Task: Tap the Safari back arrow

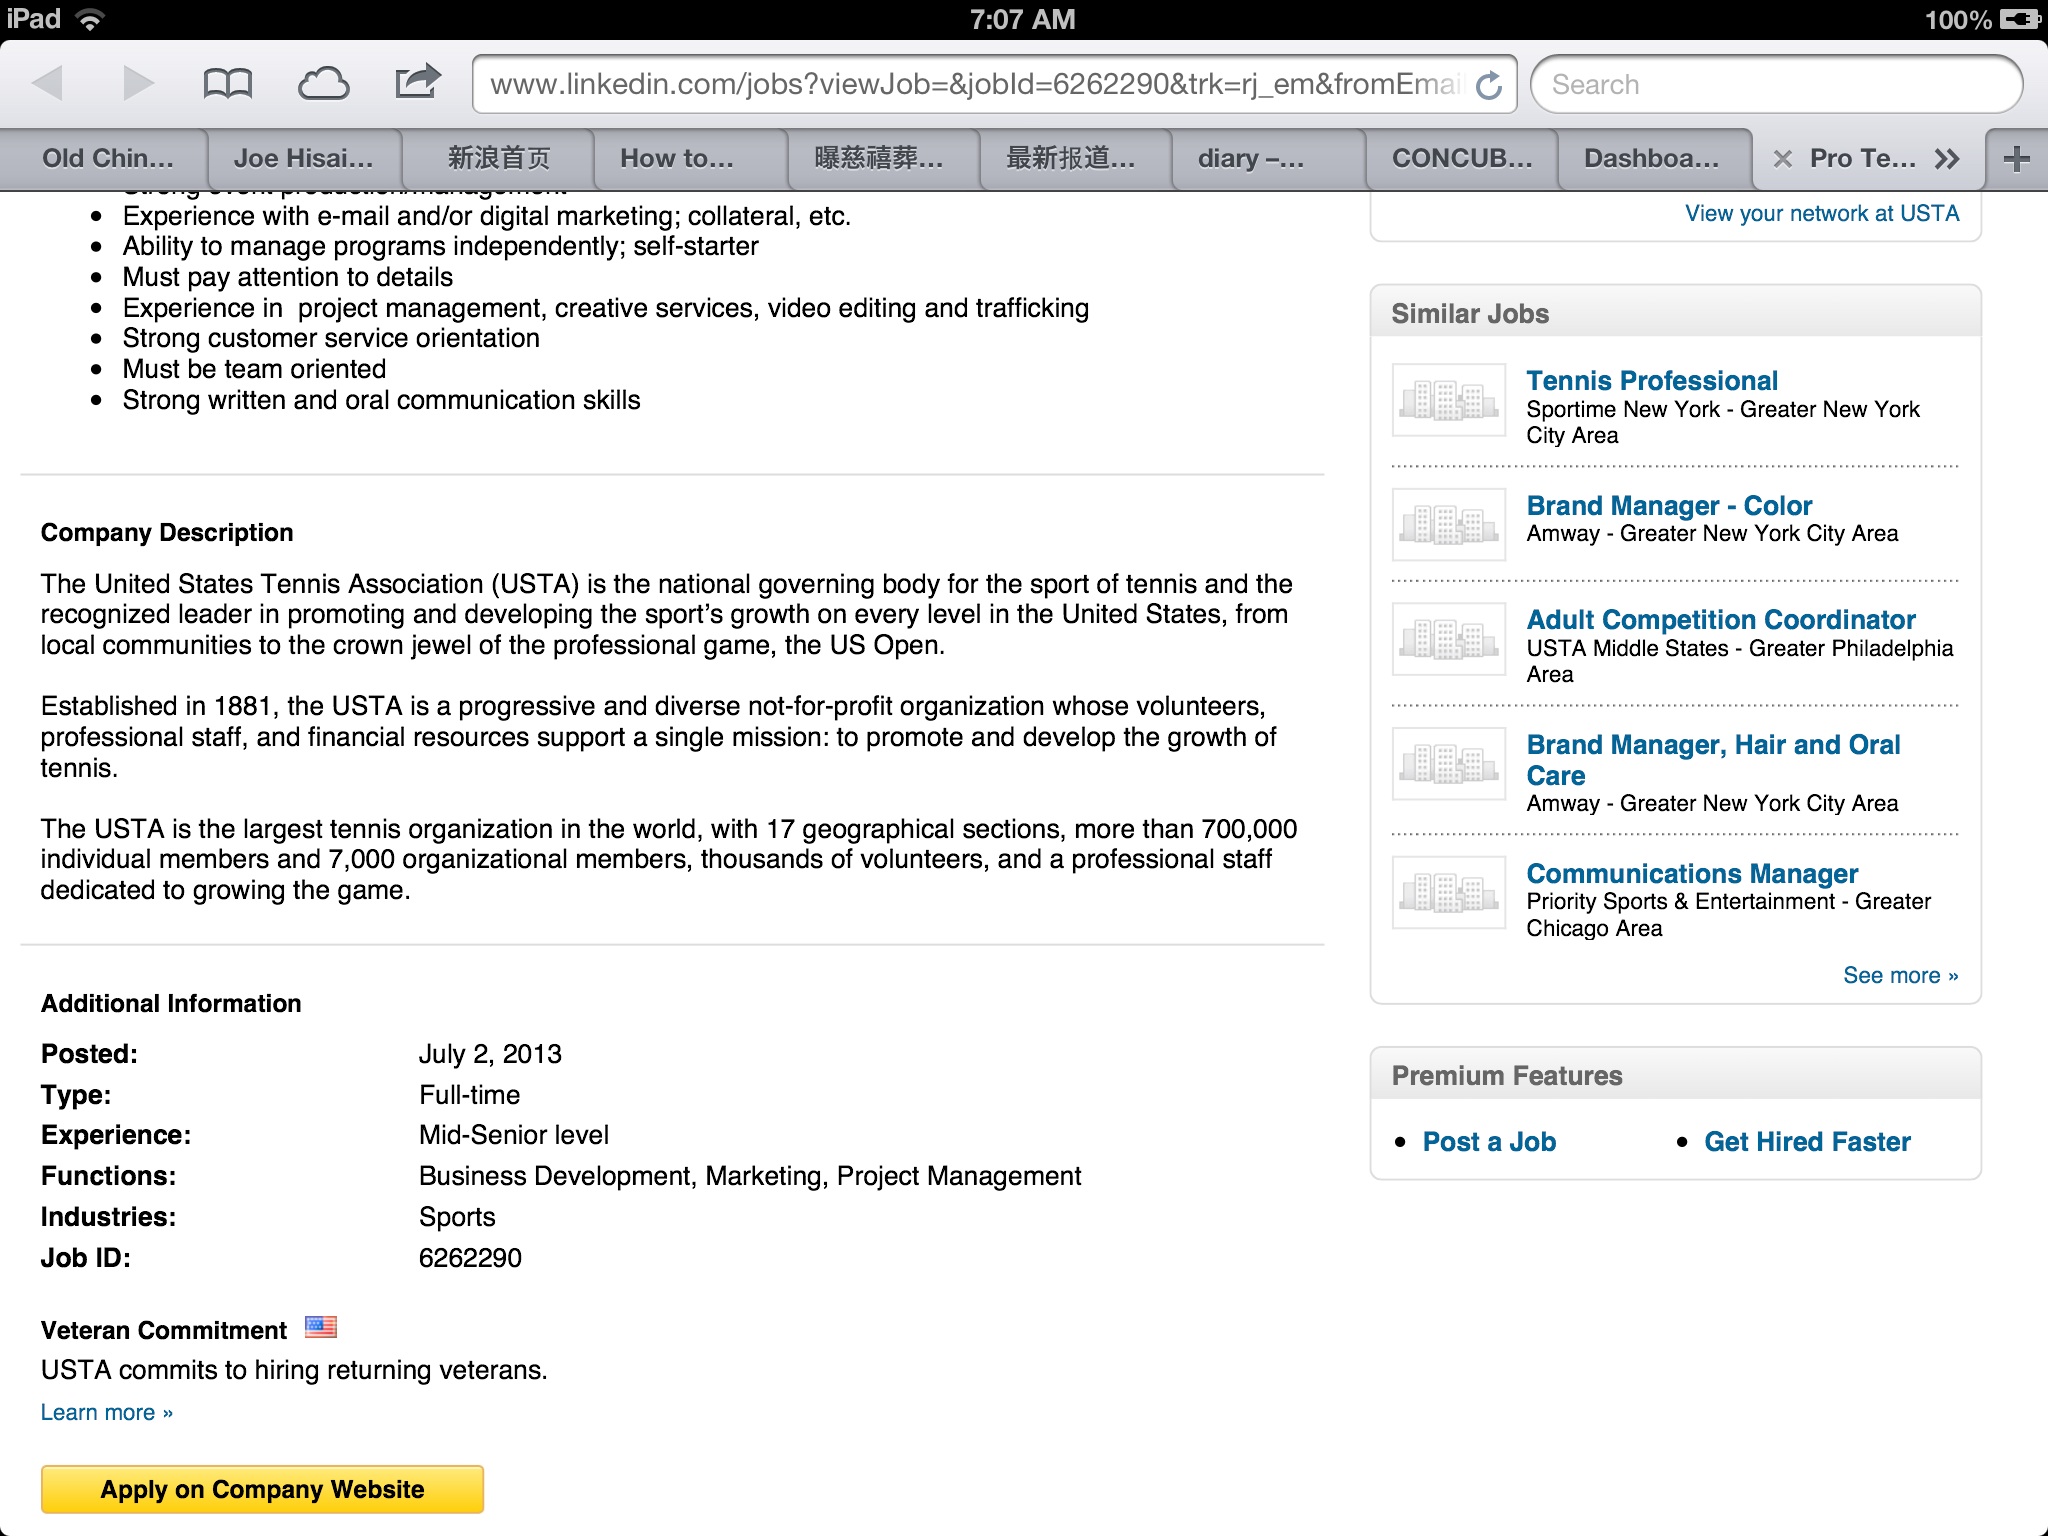Action: point(47,84)
